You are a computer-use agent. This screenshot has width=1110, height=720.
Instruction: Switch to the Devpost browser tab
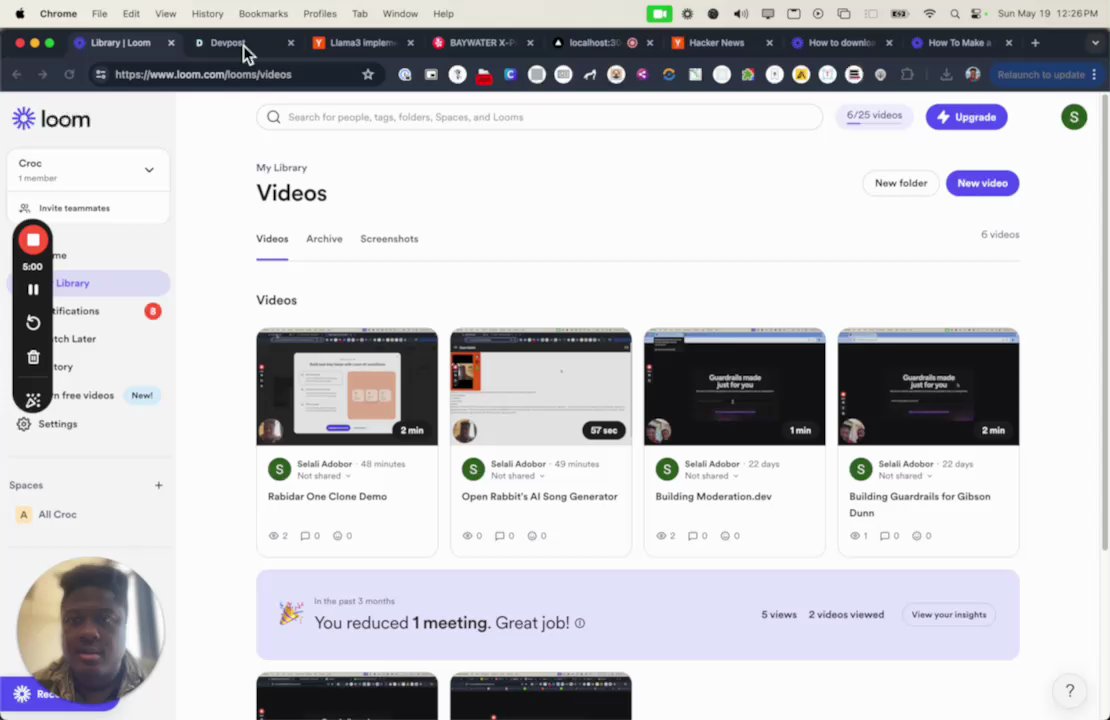pyautogui.click(x=244, y=43)
